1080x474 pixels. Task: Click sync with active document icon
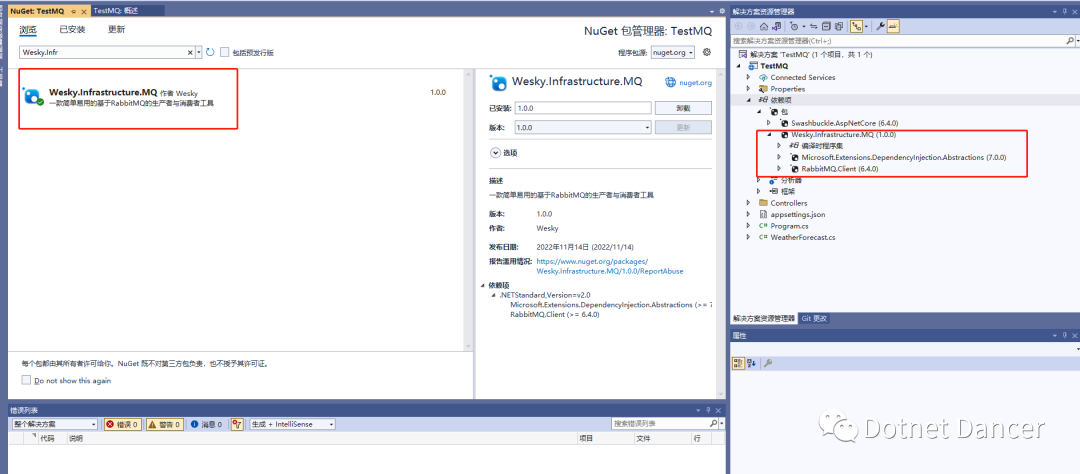[x=813, y=26]
